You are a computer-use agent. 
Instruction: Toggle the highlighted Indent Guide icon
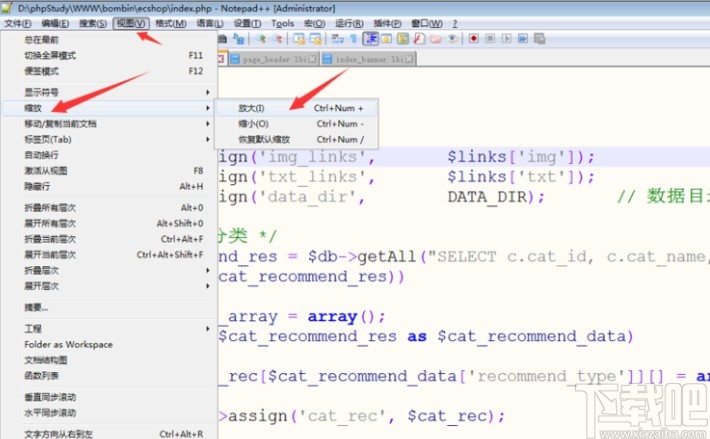pyautogui.click(x=370, y=38)
